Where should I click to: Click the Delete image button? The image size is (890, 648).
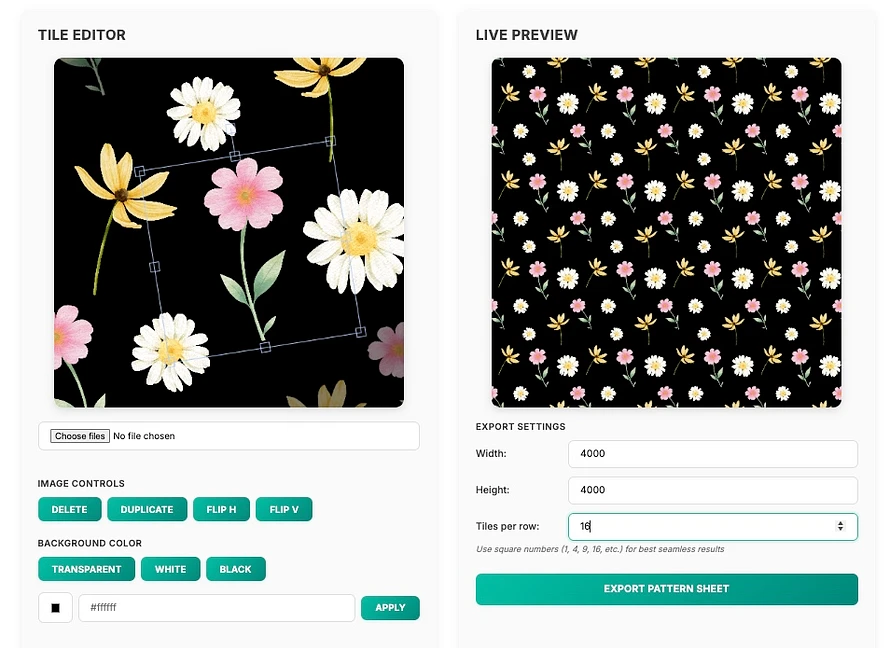click(69, 509)
